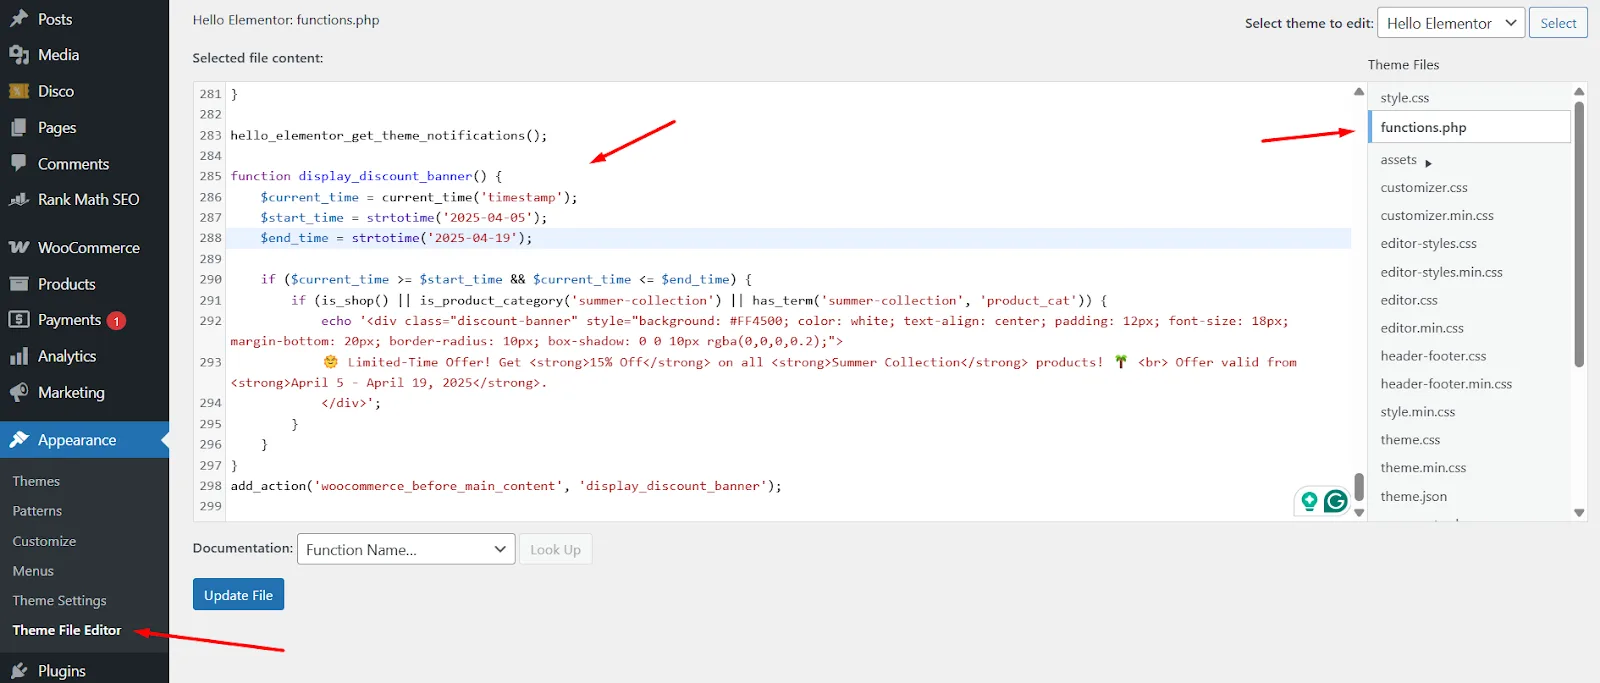The height and width of the screenshot is (683, 1600).
Task: Click the Look Up button
Action: point(555,549)
